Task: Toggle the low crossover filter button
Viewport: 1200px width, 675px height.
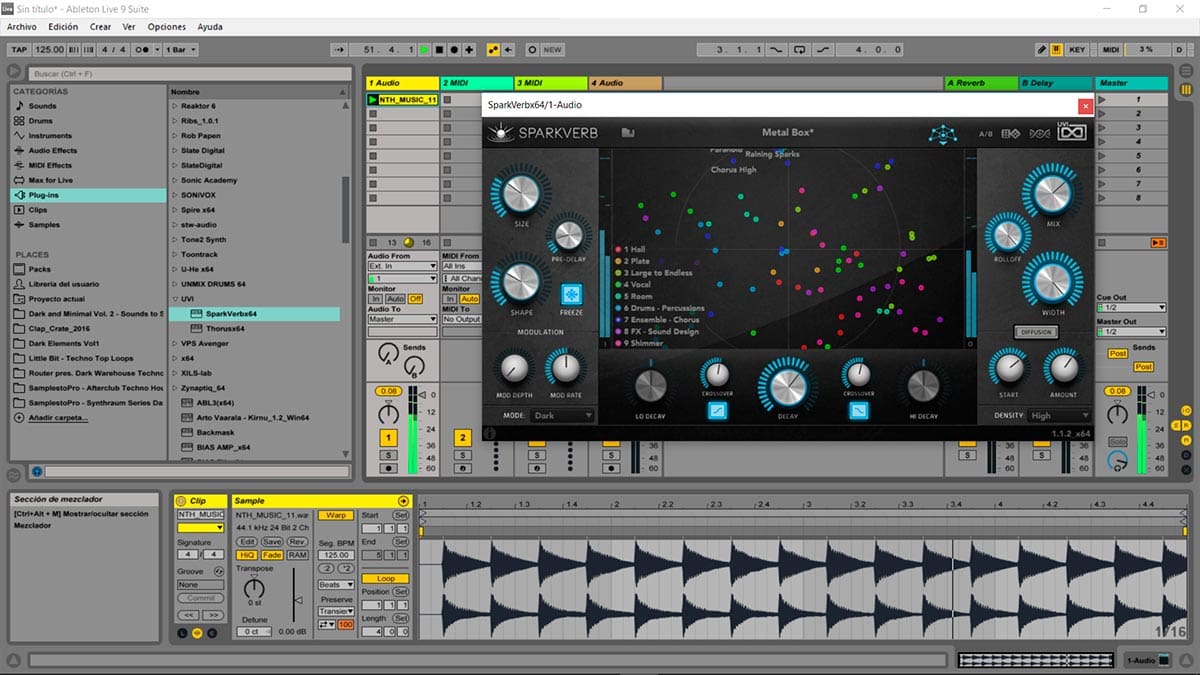Action: point(717,411)
